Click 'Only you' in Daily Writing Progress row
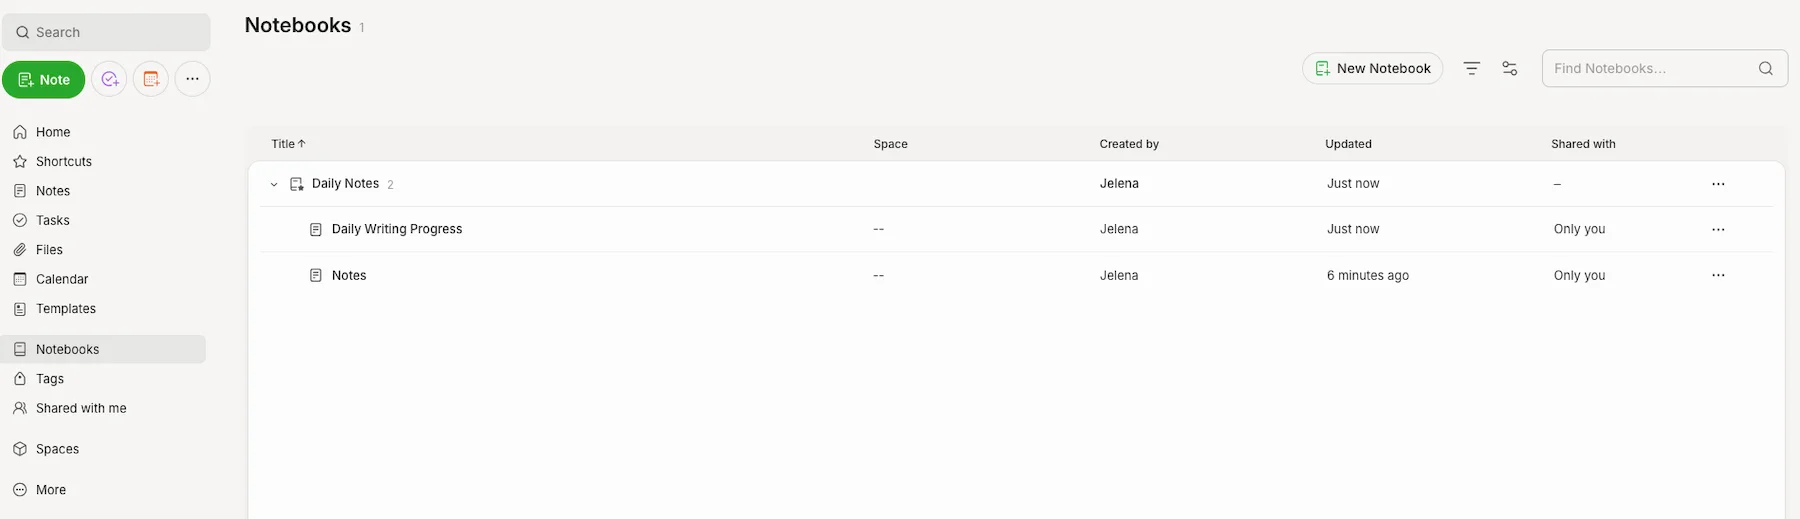The width and height of the screenshot is (1800, 519). click(1579, 229)
